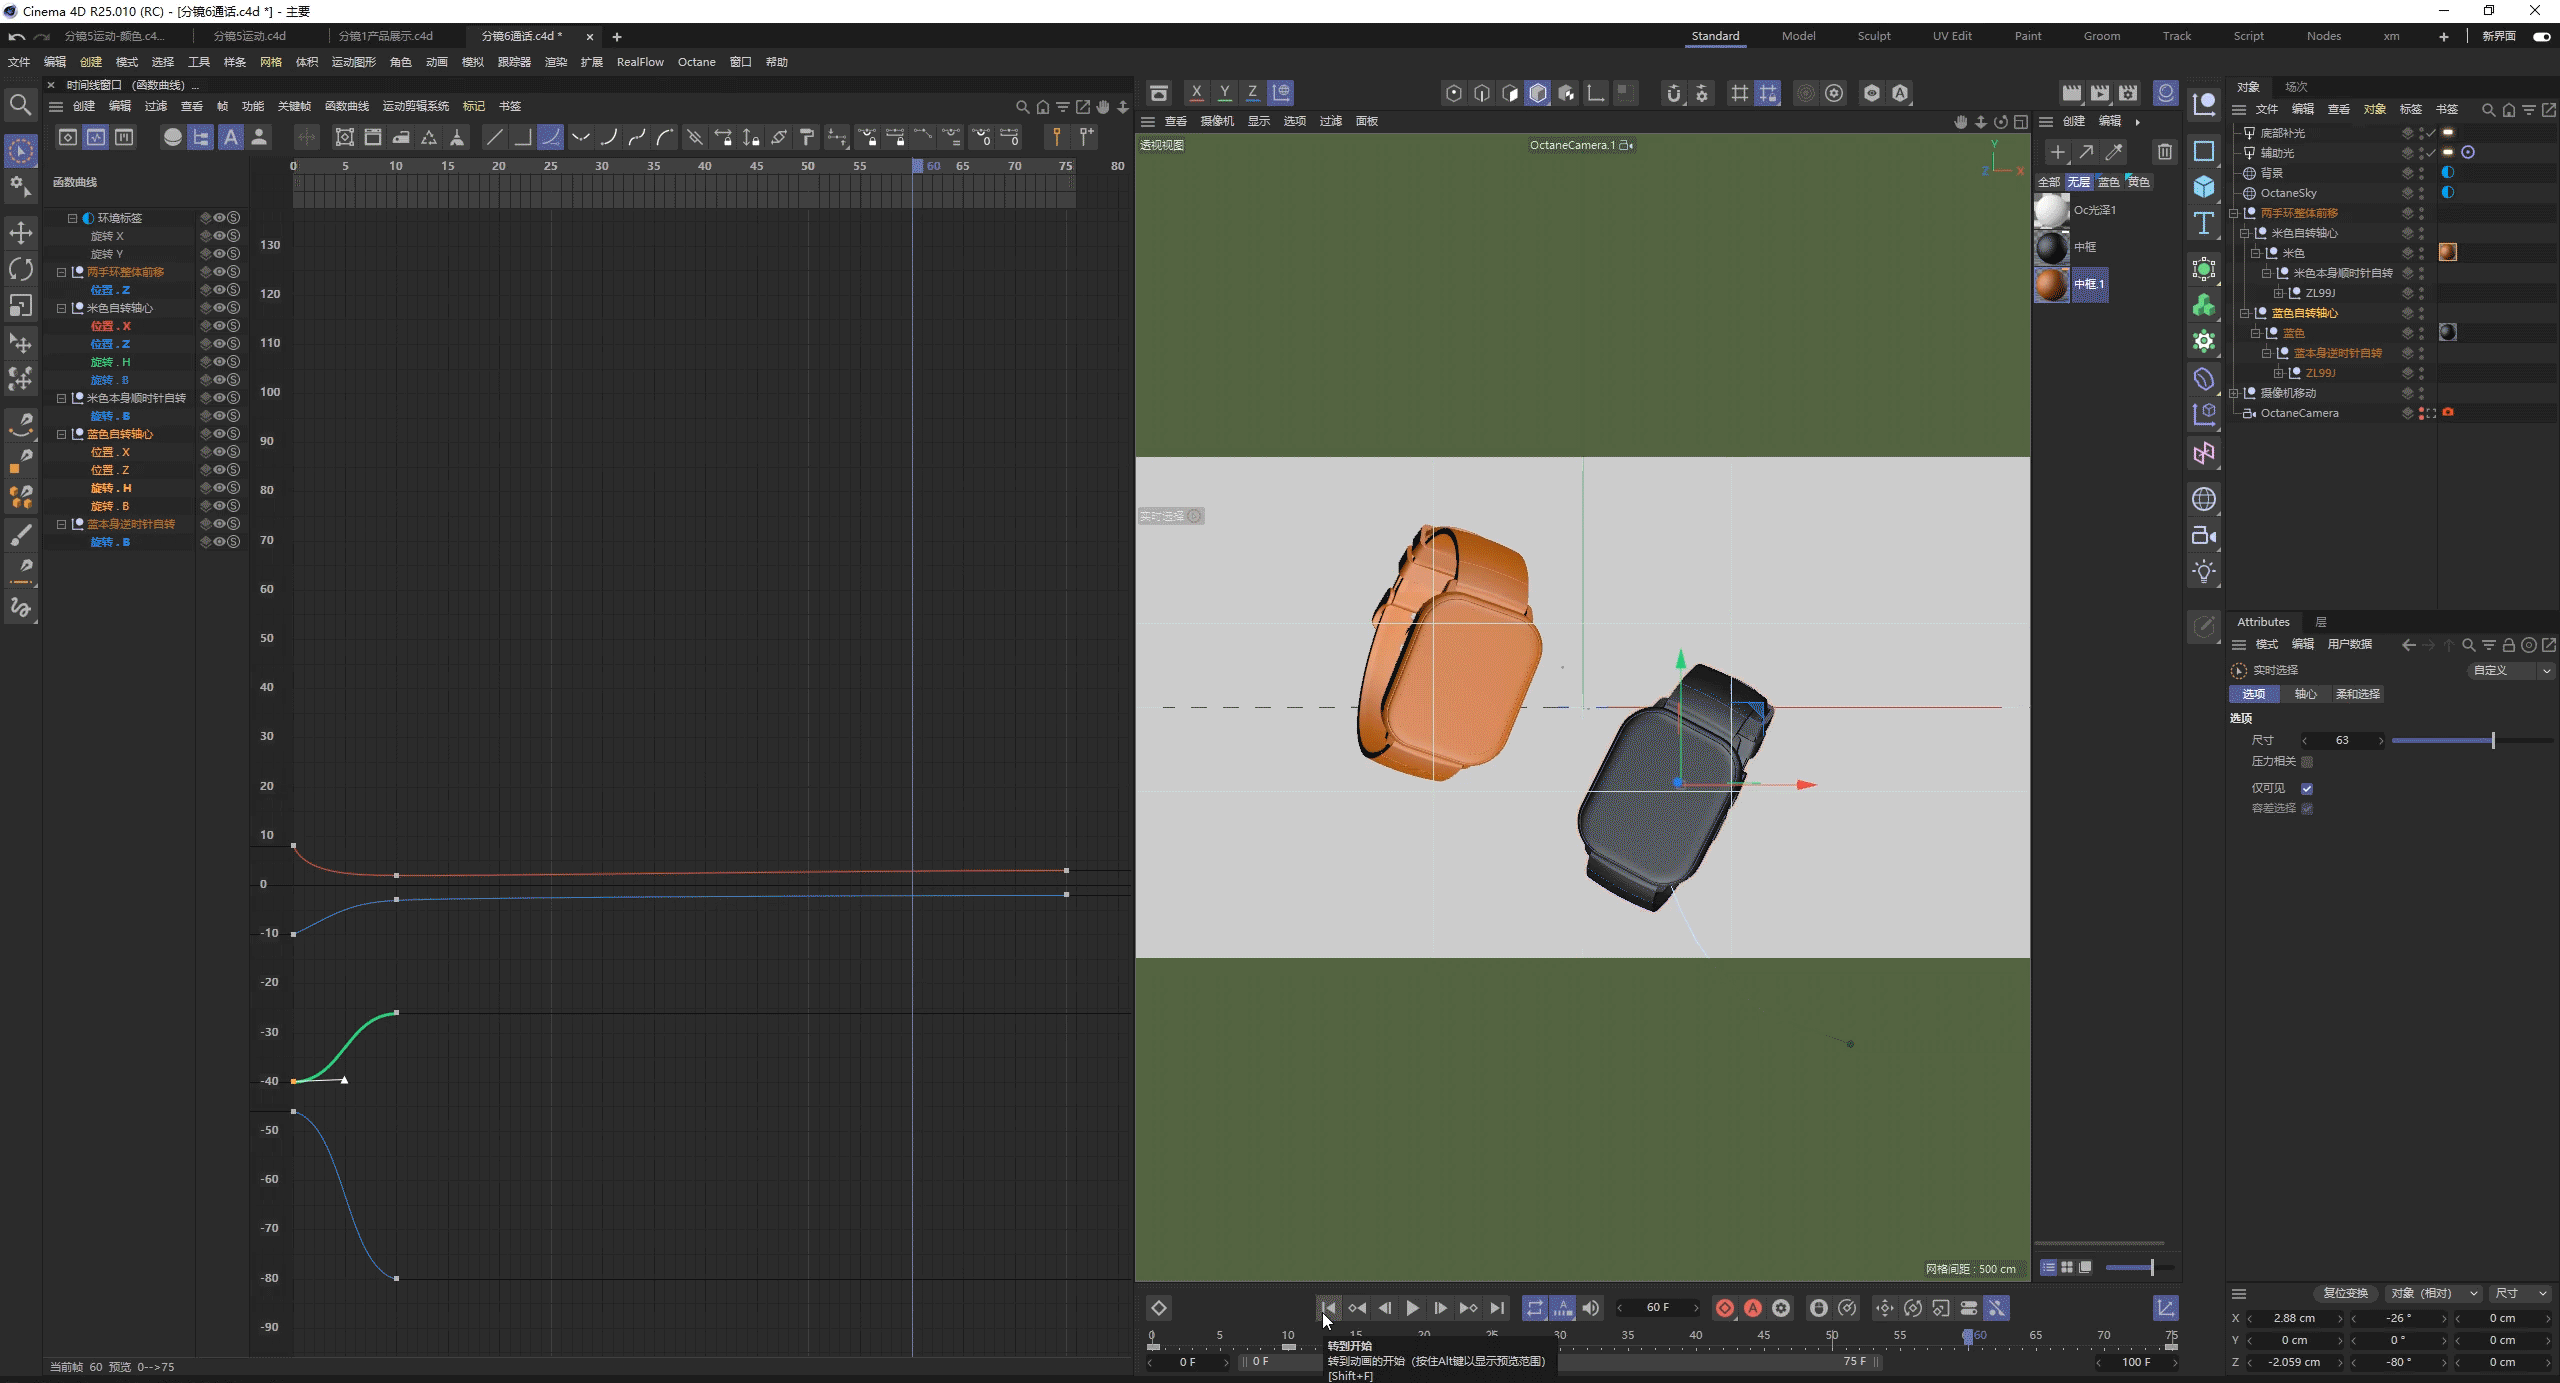Select the Move tool in left toolbar
2560x1383 pixels.
pos(20,233)
